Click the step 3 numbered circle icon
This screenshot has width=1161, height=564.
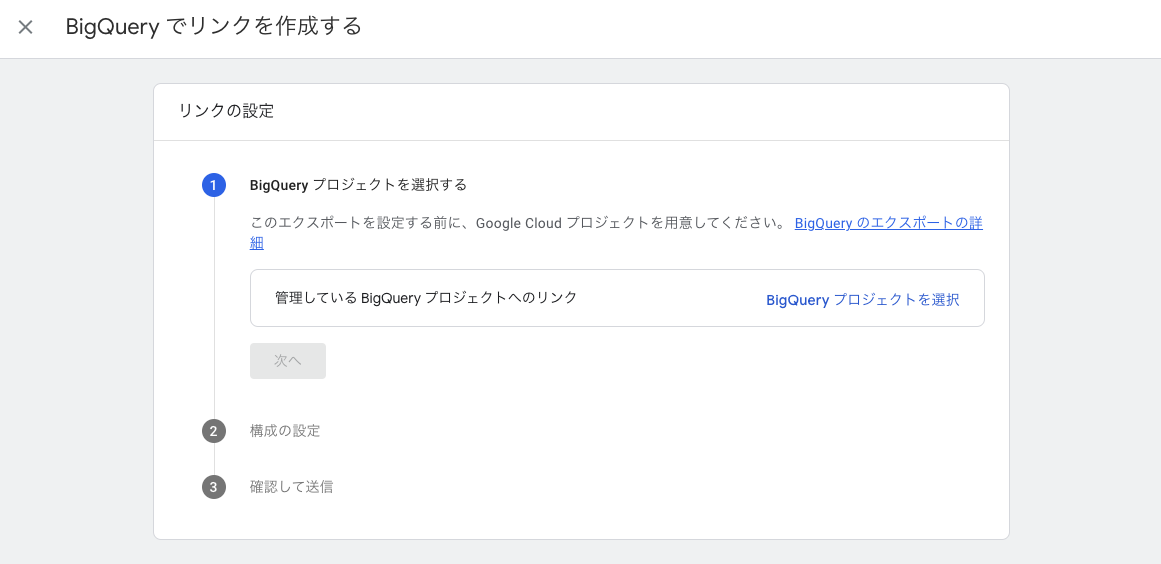click(213, 487)
